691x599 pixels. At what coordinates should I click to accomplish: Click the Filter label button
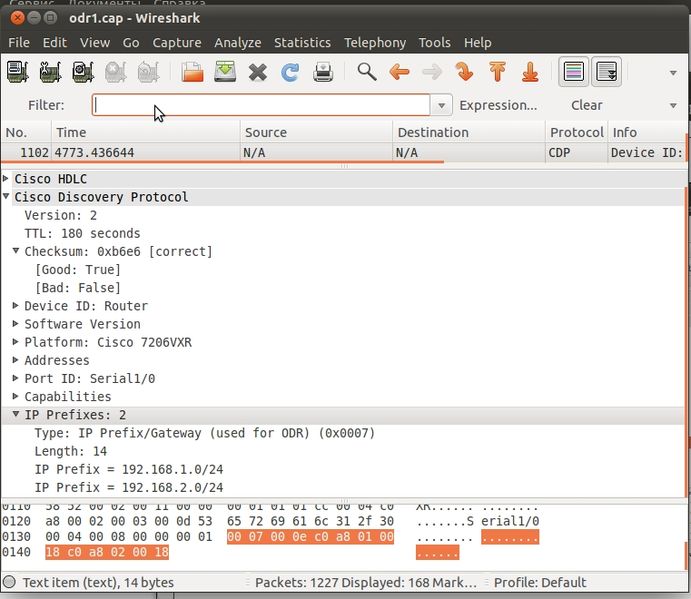(46, 105)
